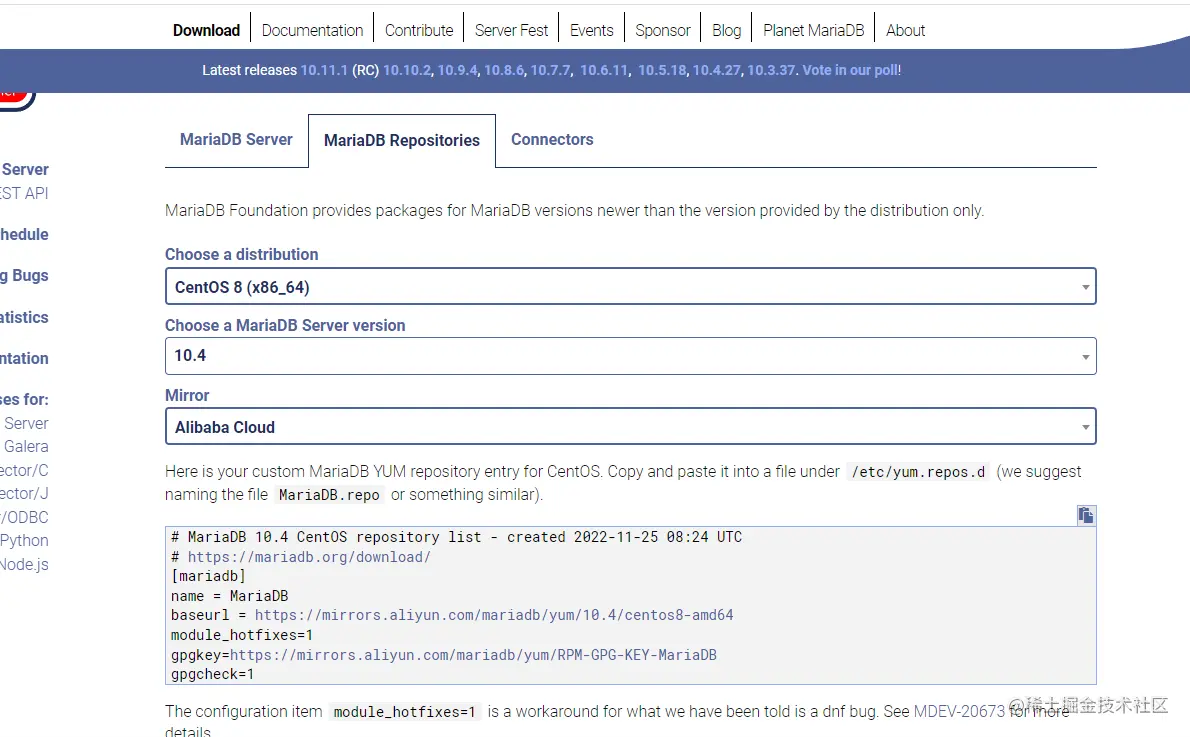Open release 10.10.2 link
The image size is (1190, 737).
[x=407, y=70]
